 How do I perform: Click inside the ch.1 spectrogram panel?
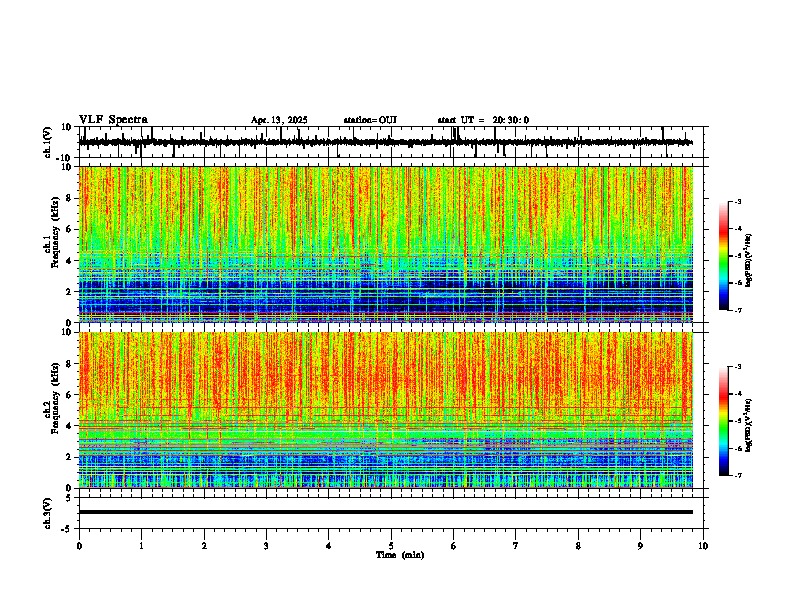pyautogui.click(x=385, y=244)
